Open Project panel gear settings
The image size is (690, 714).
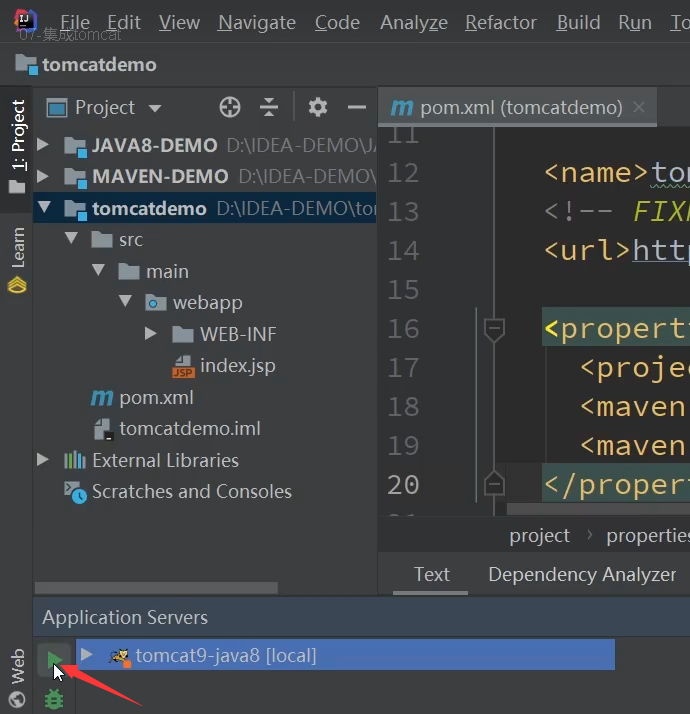317,108
